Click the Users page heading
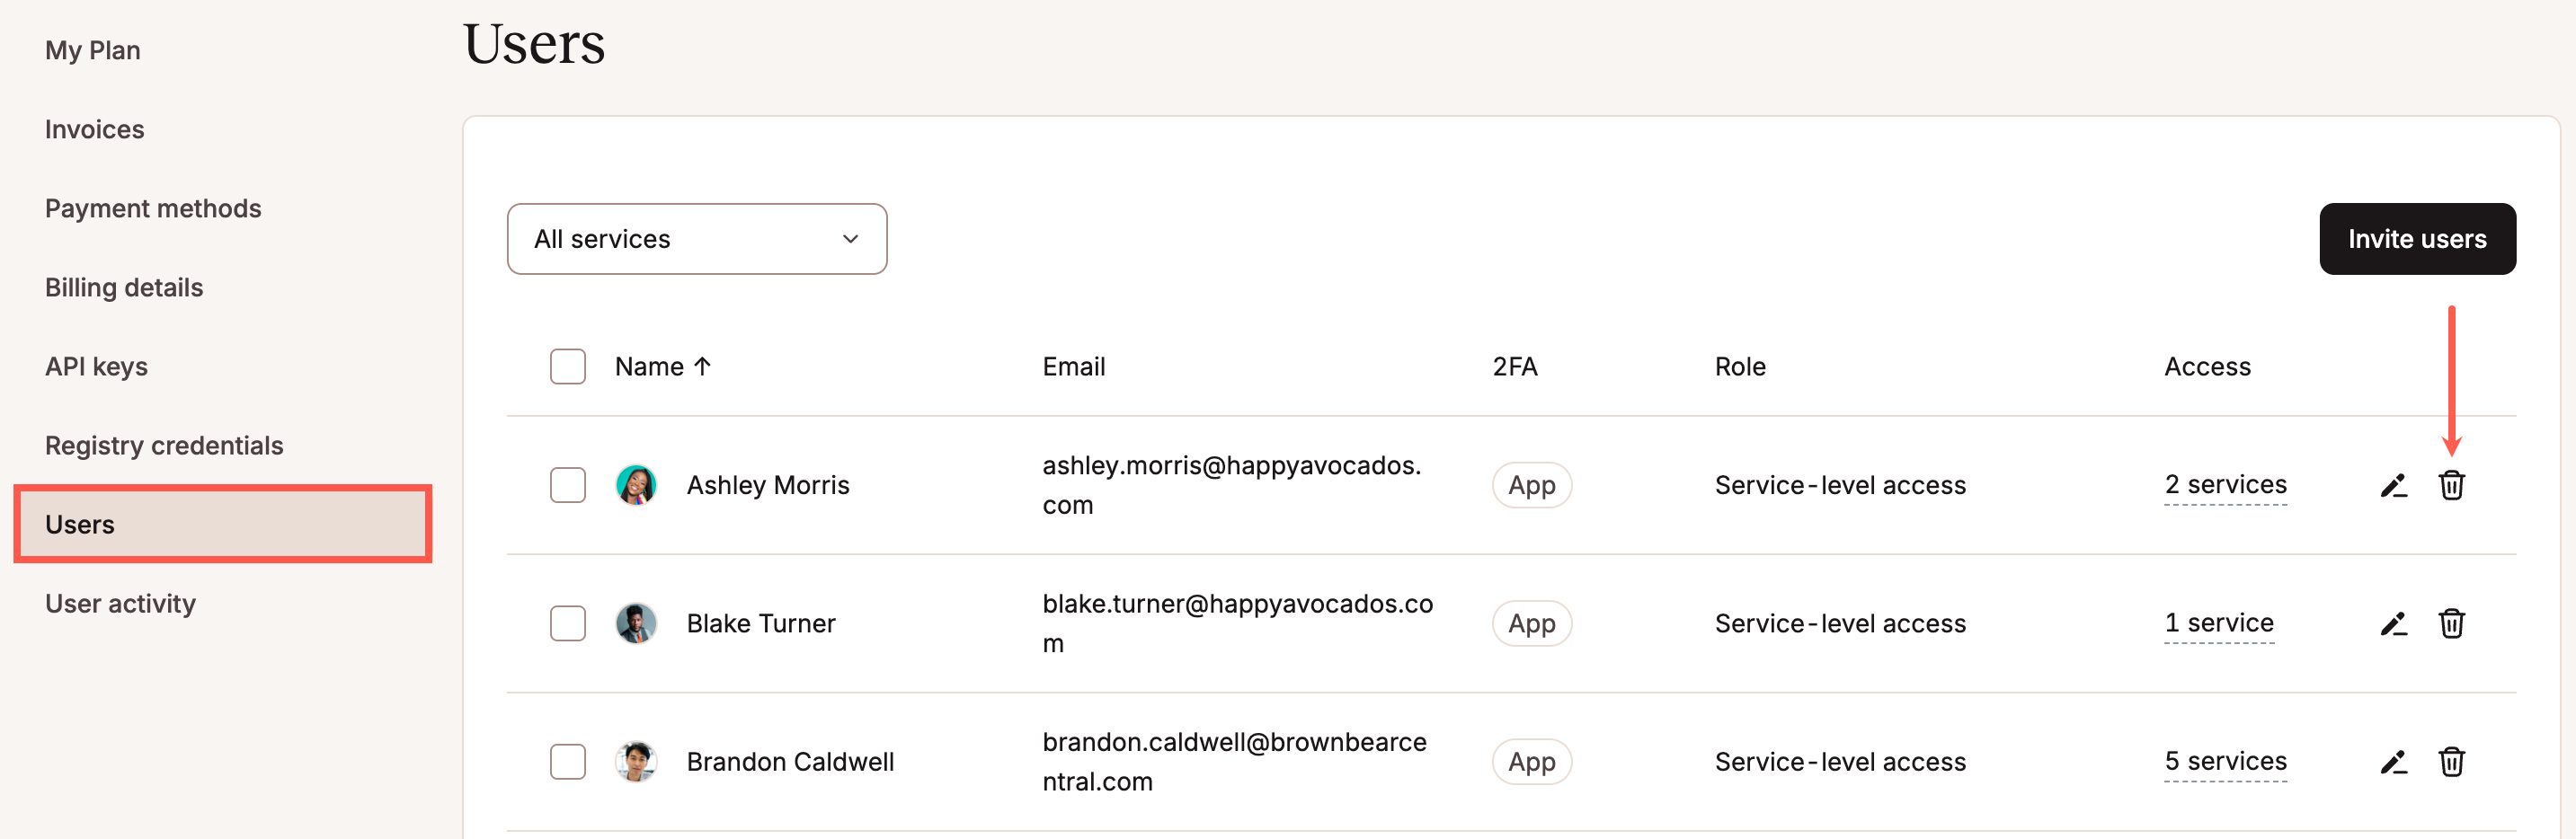 coord(534,44)
